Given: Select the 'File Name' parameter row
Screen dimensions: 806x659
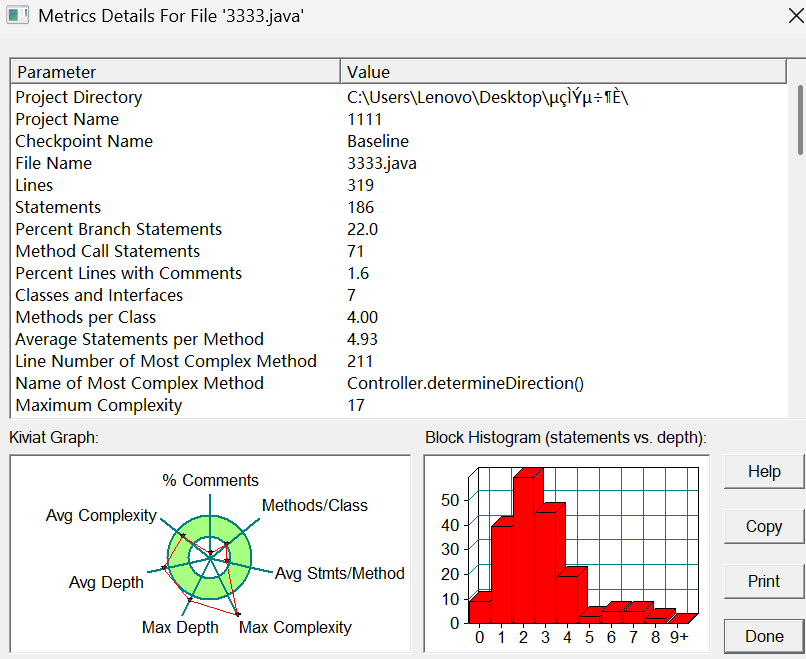Looking at the screenshot, I should click(399, 163).
